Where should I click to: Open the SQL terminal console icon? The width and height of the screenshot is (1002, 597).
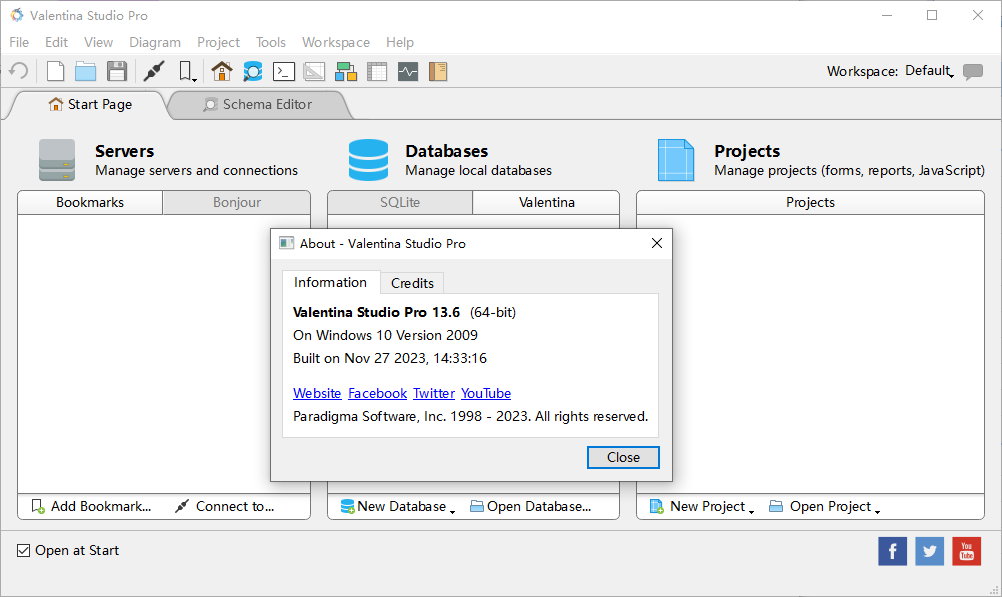(x=283, y=71)
